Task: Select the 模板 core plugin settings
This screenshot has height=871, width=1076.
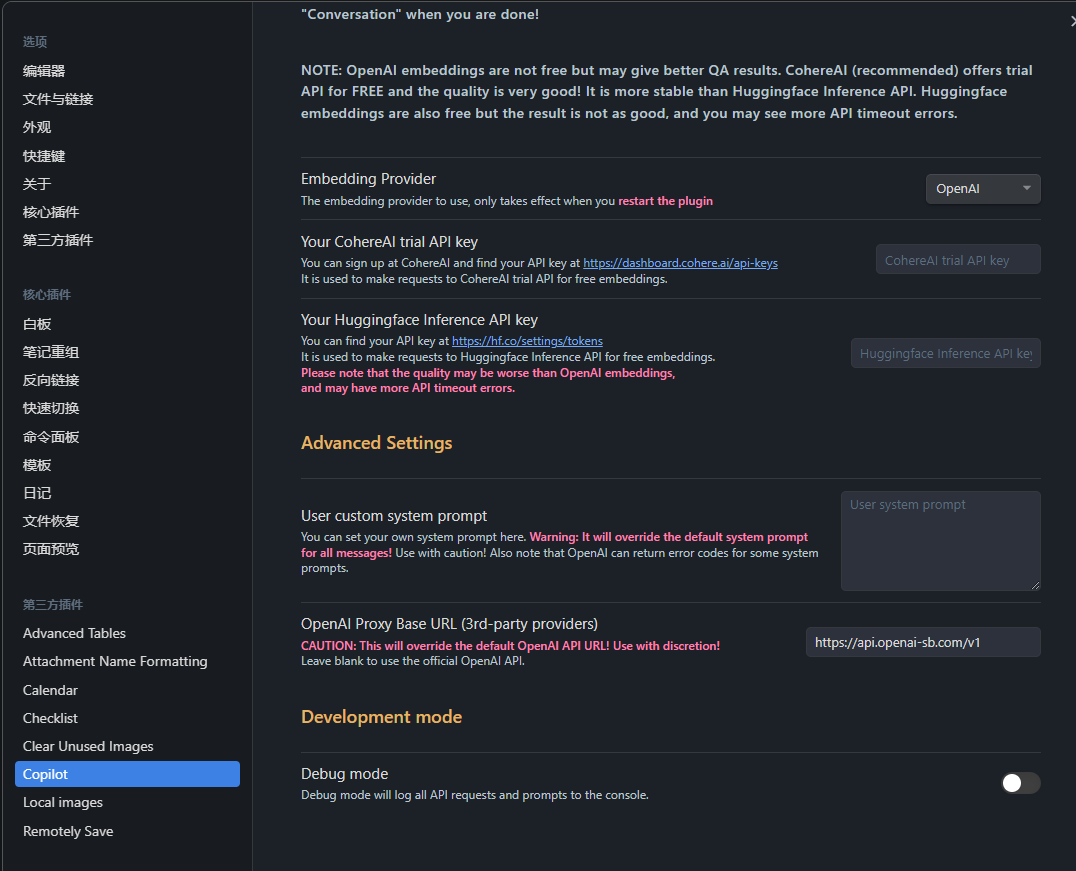Action: [x=36, y=464]
